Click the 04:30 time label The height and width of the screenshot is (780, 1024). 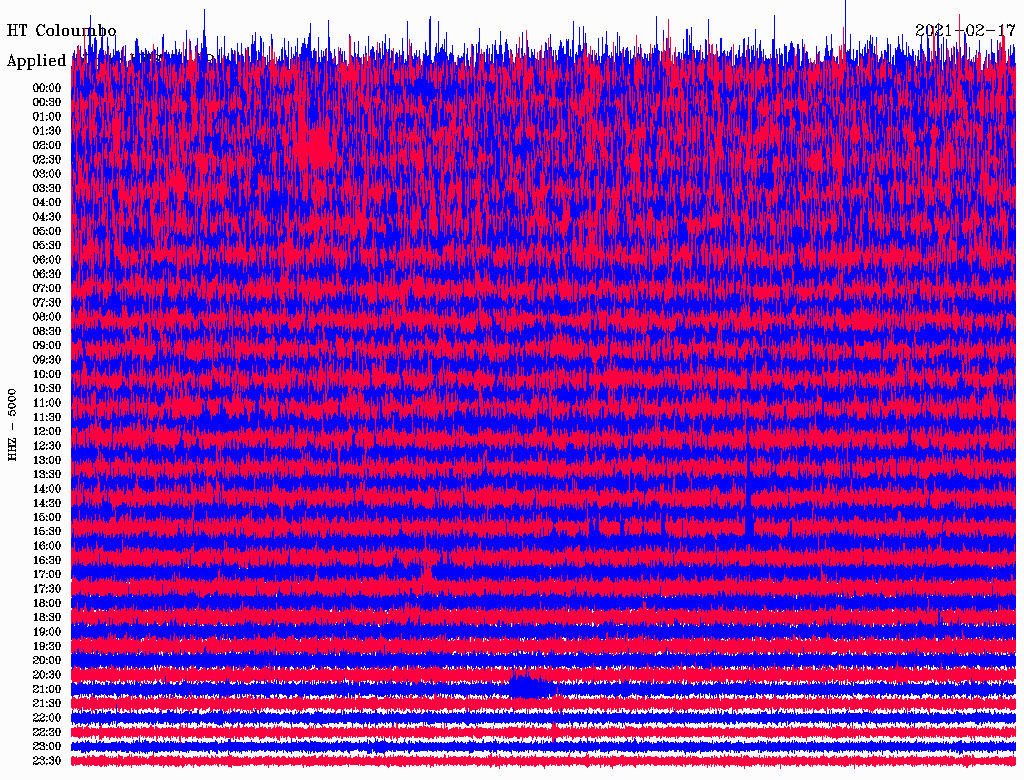(47, 216)
